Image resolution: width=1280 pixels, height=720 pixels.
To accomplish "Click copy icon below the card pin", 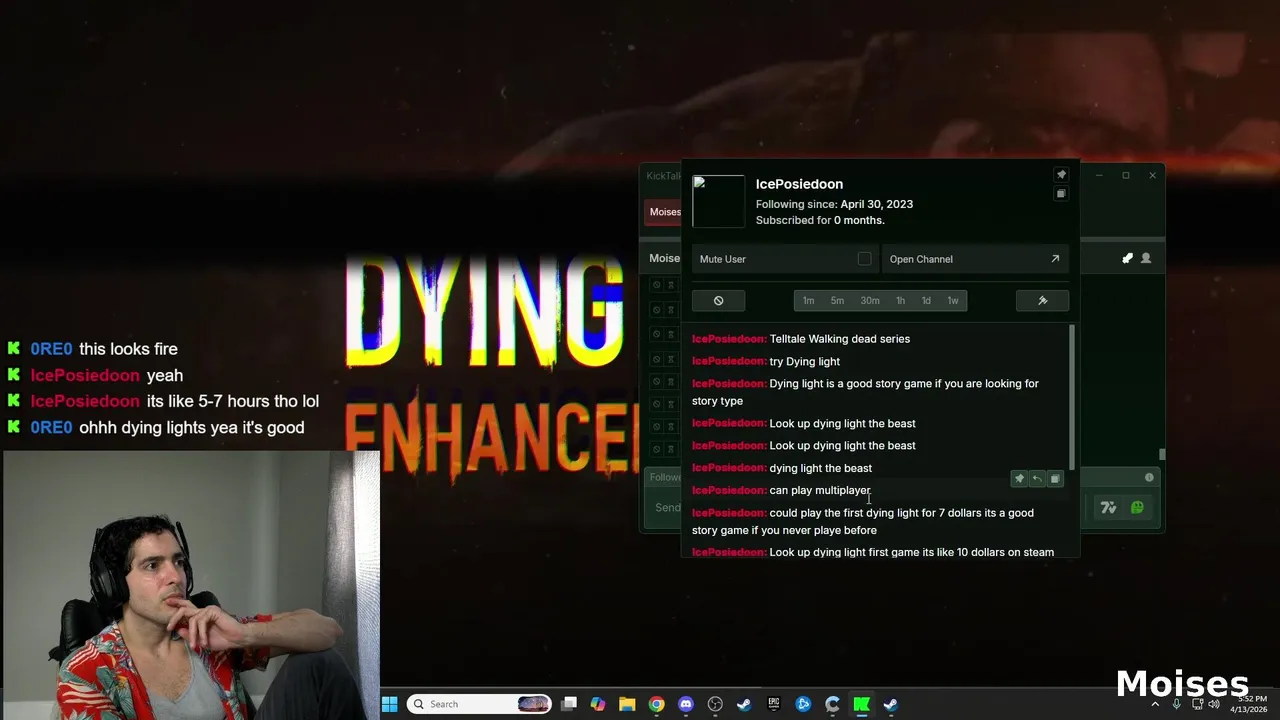I will 1061,194.
